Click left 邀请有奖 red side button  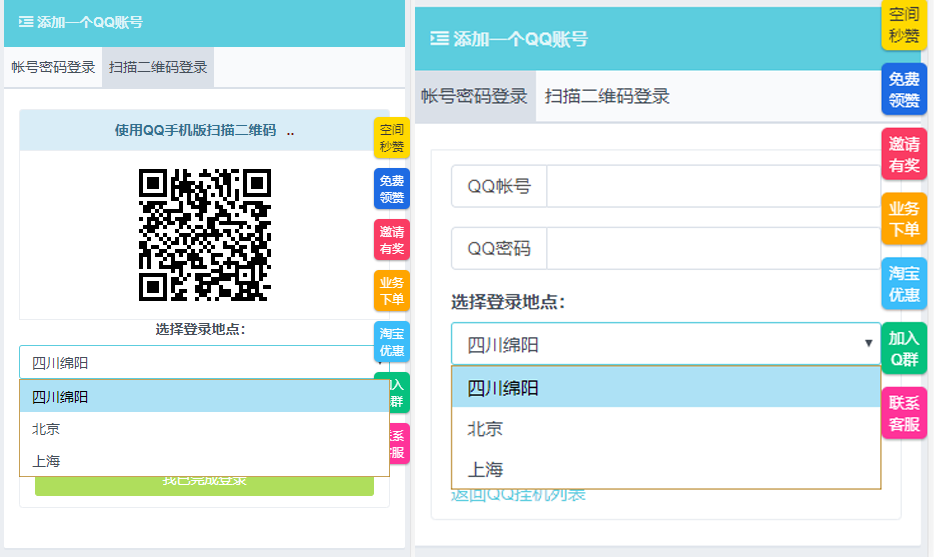(x=392, y=240)
